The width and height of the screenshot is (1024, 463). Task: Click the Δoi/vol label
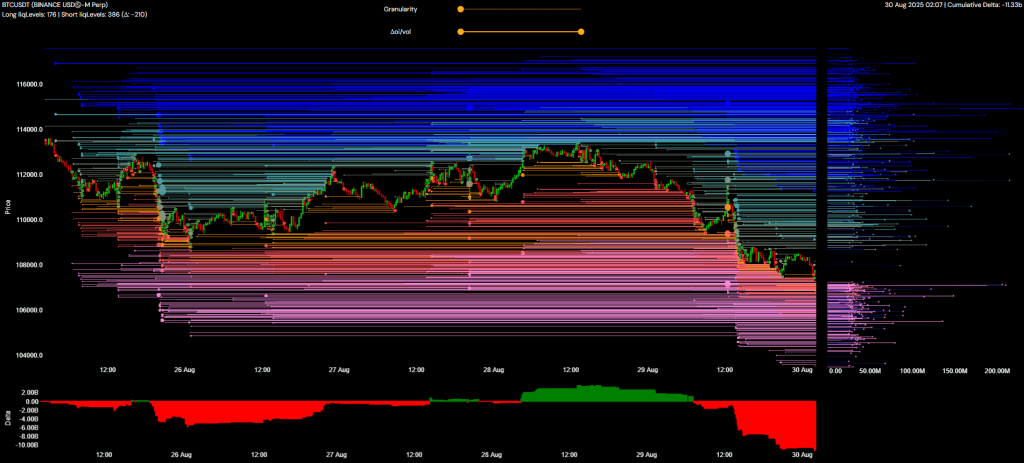tap(401, 31)
